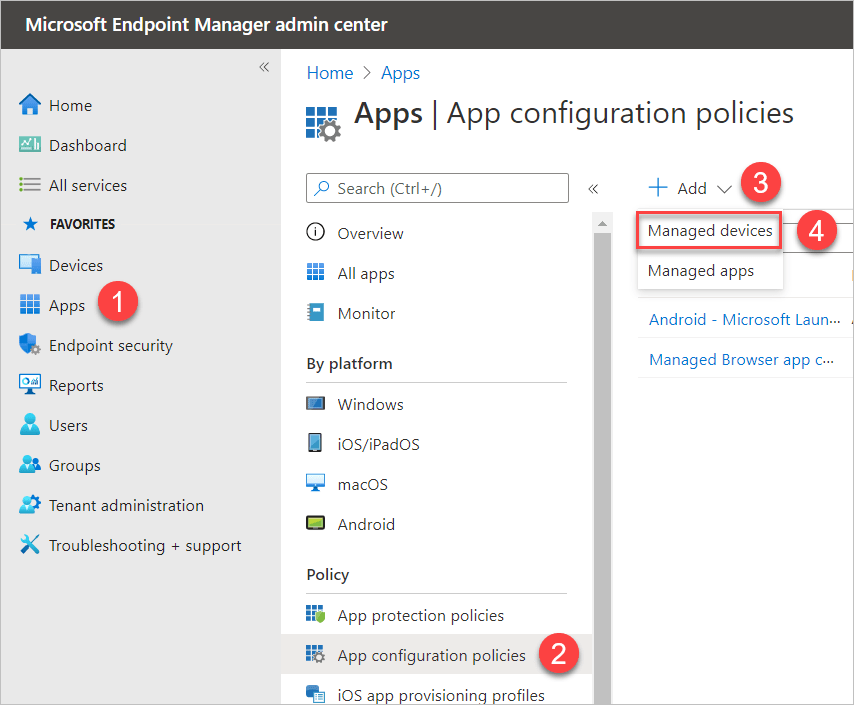Click the plus icon beside Add
This screenshot has width=854, height=705.
tap(658, 187)
